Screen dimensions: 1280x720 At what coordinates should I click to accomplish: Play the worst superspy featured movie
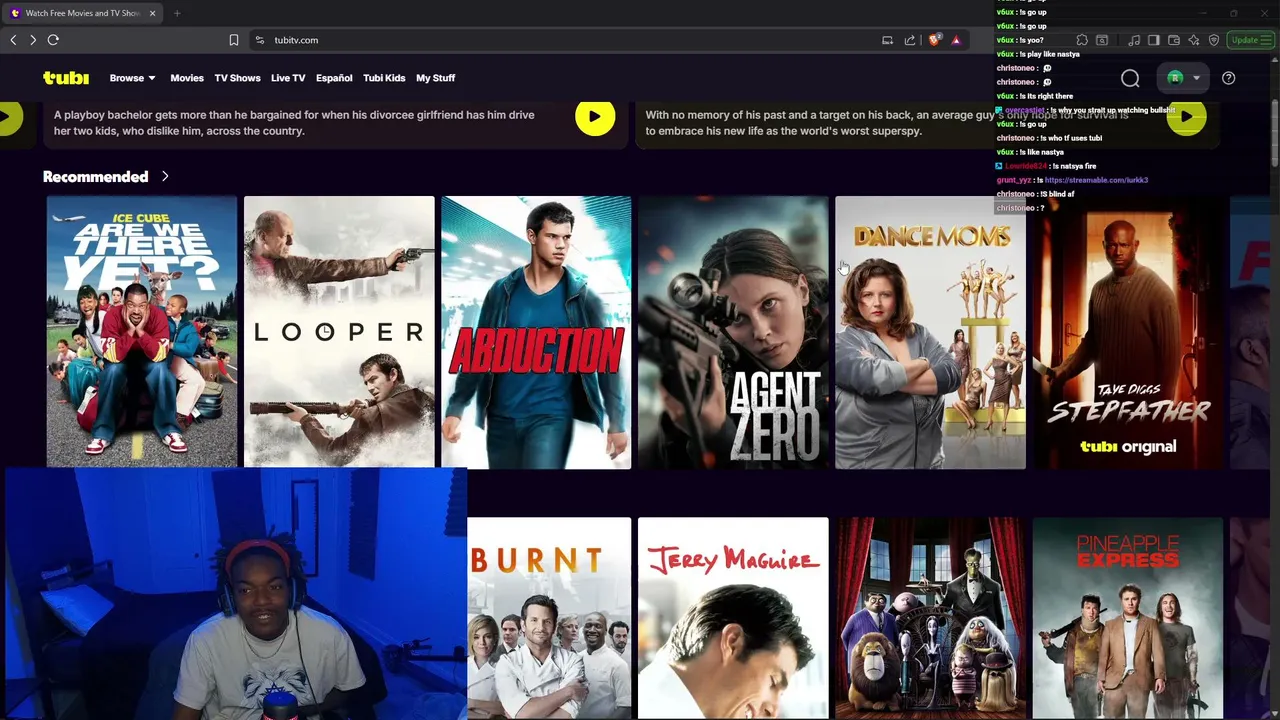1186,117
